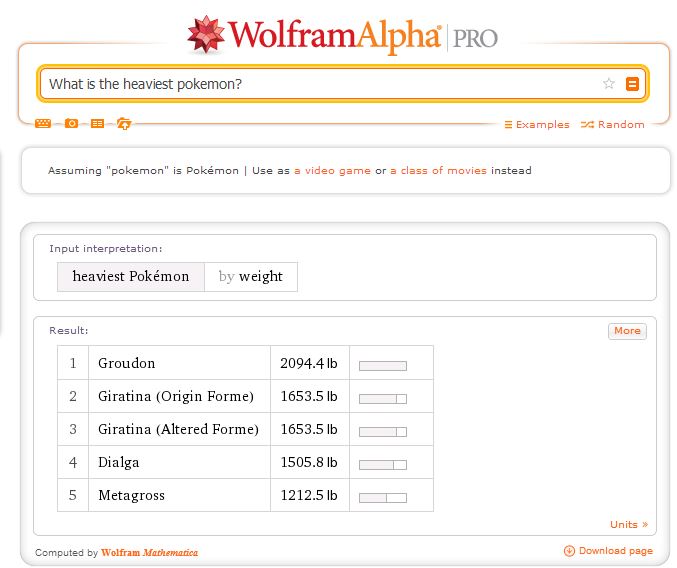Image resolution: width=677 pixels, height=568 pixels.
Task: Click the download page arrow icon
Action: coord(569,551)
